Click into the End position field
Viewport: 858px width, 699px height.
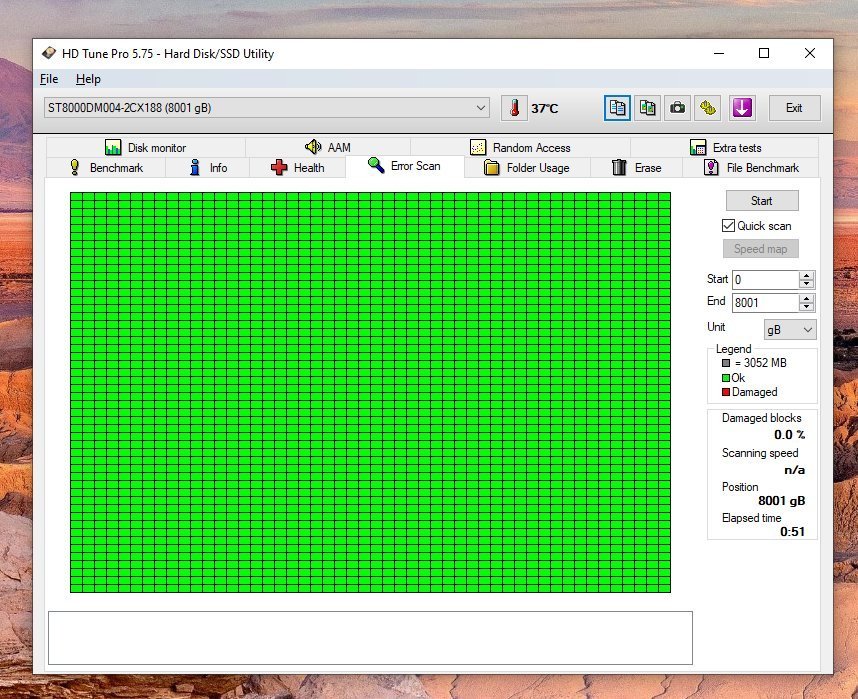click(x=764, y=302)
